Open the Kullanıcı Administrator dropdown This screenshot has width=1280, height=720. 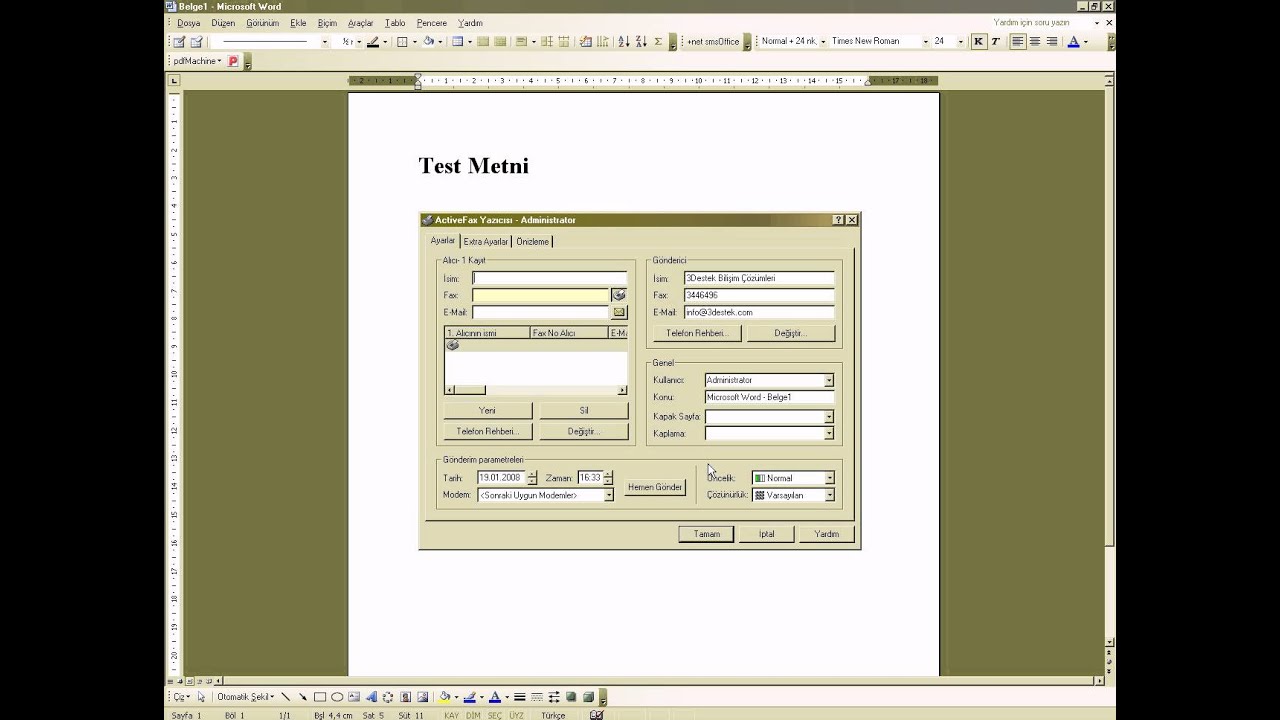(828, 380)
